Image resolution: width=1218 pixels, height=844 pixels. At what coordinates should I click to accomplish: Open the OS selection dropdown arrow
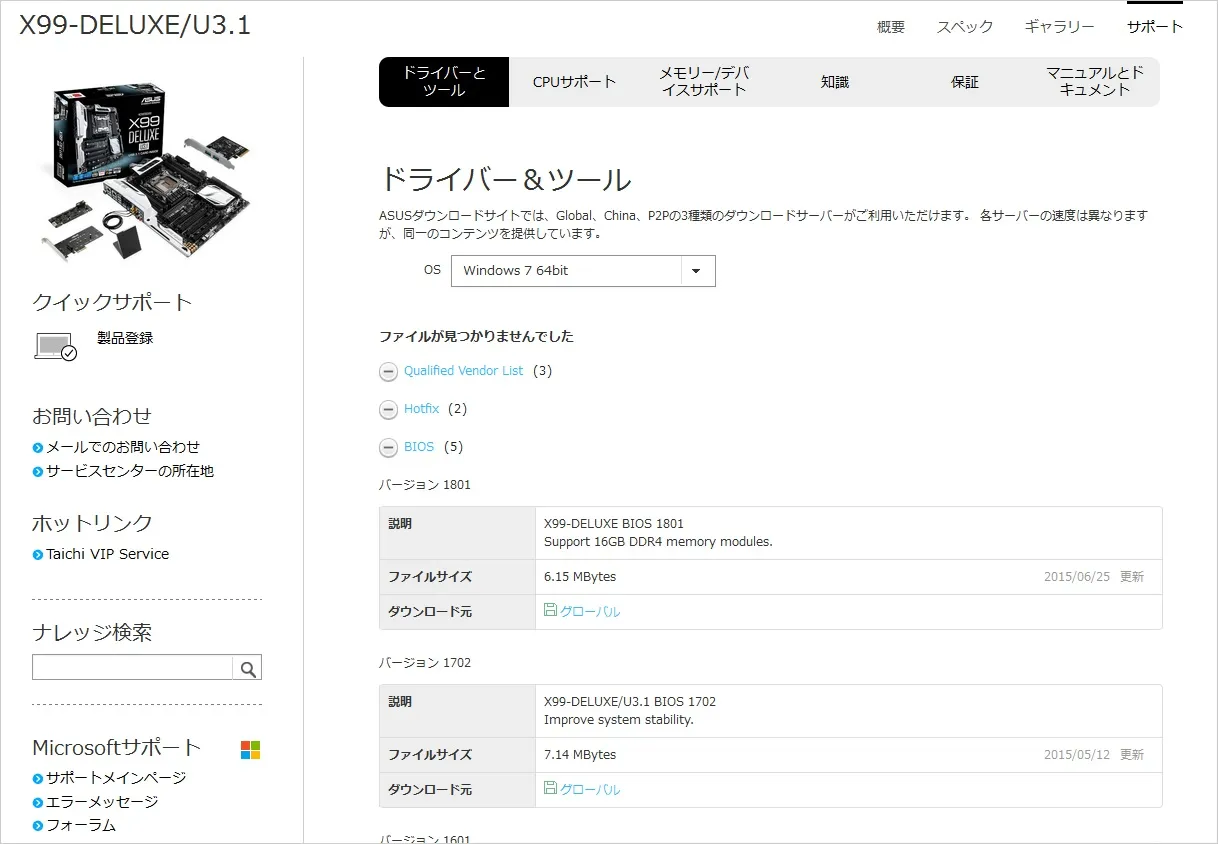tap(697, 271)
